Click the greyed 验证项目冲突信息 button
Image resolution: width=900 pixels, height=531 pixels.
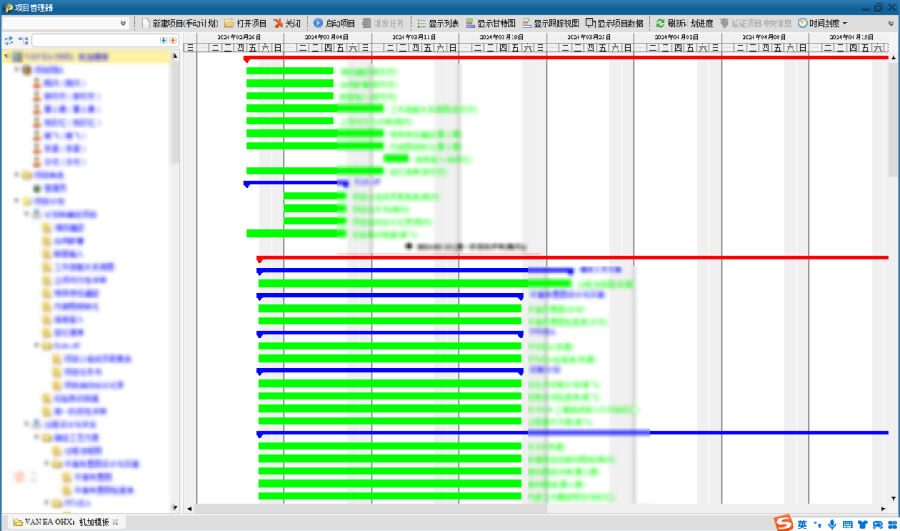(755, 23)
